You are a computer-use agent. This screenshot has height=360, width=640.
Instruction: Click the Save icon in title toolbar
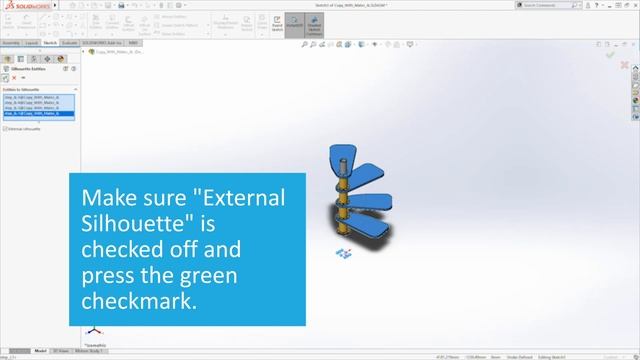(x=108, y=5)
